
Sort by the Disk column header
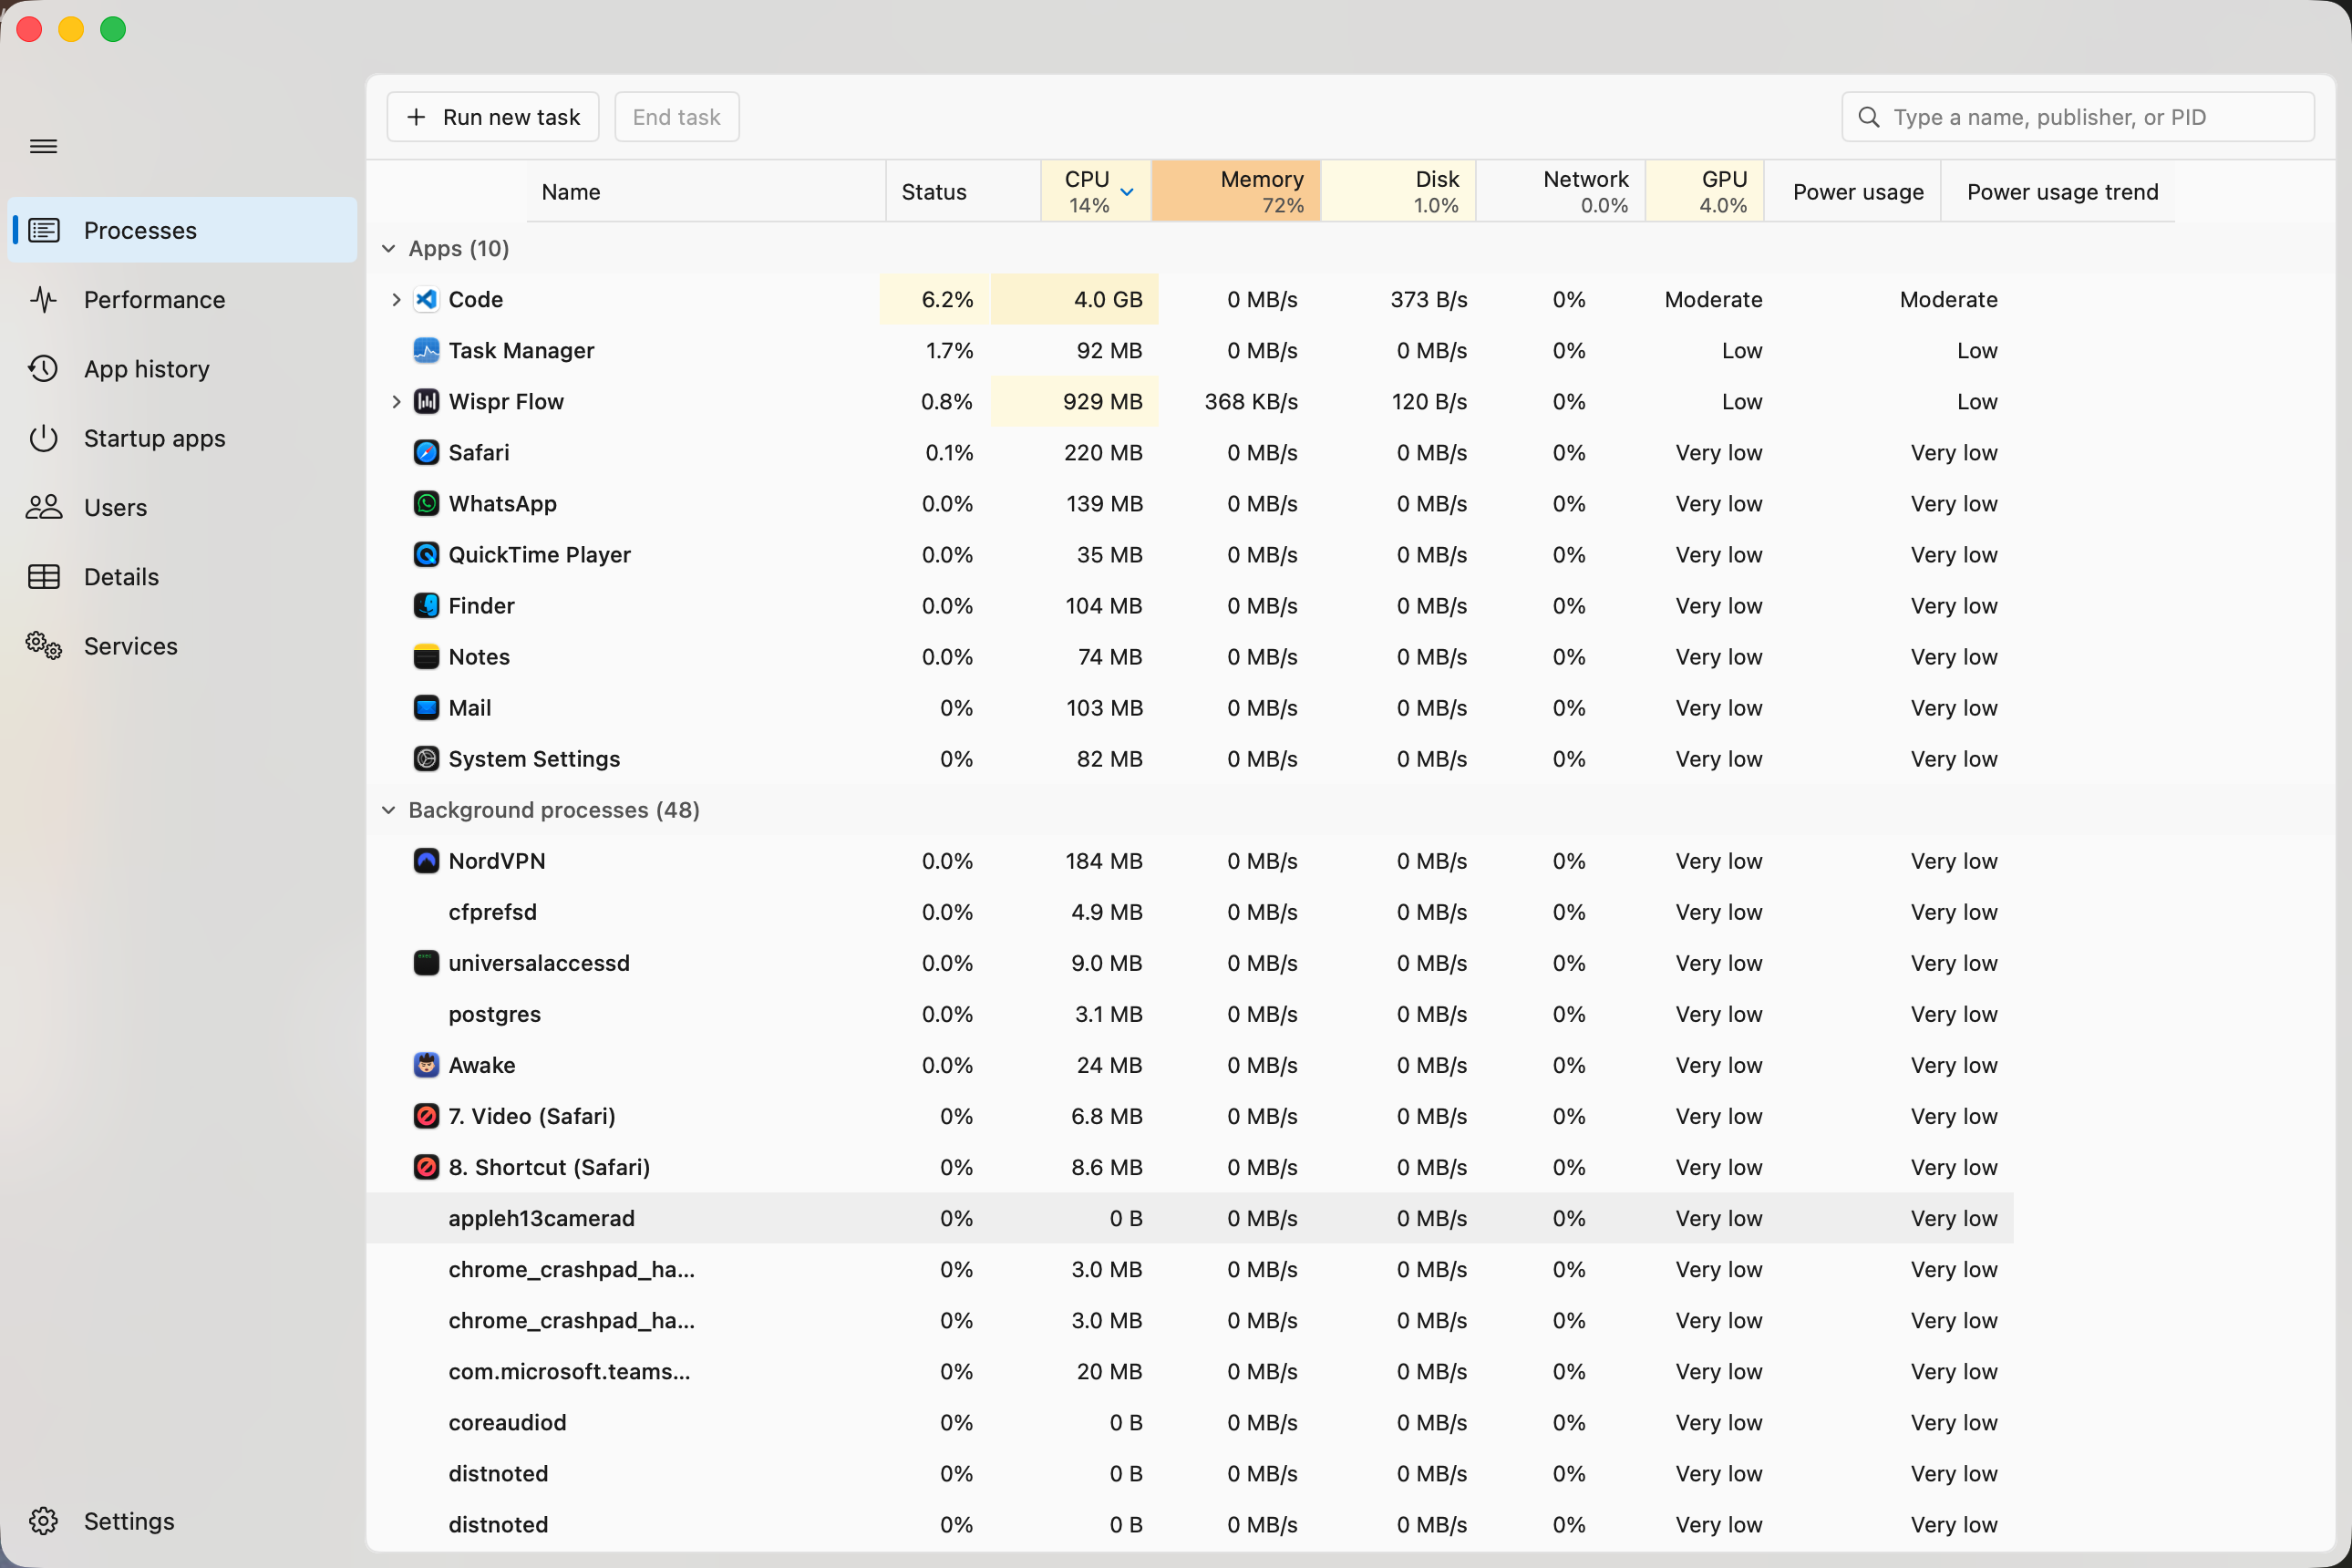(x=1399, y=191)
